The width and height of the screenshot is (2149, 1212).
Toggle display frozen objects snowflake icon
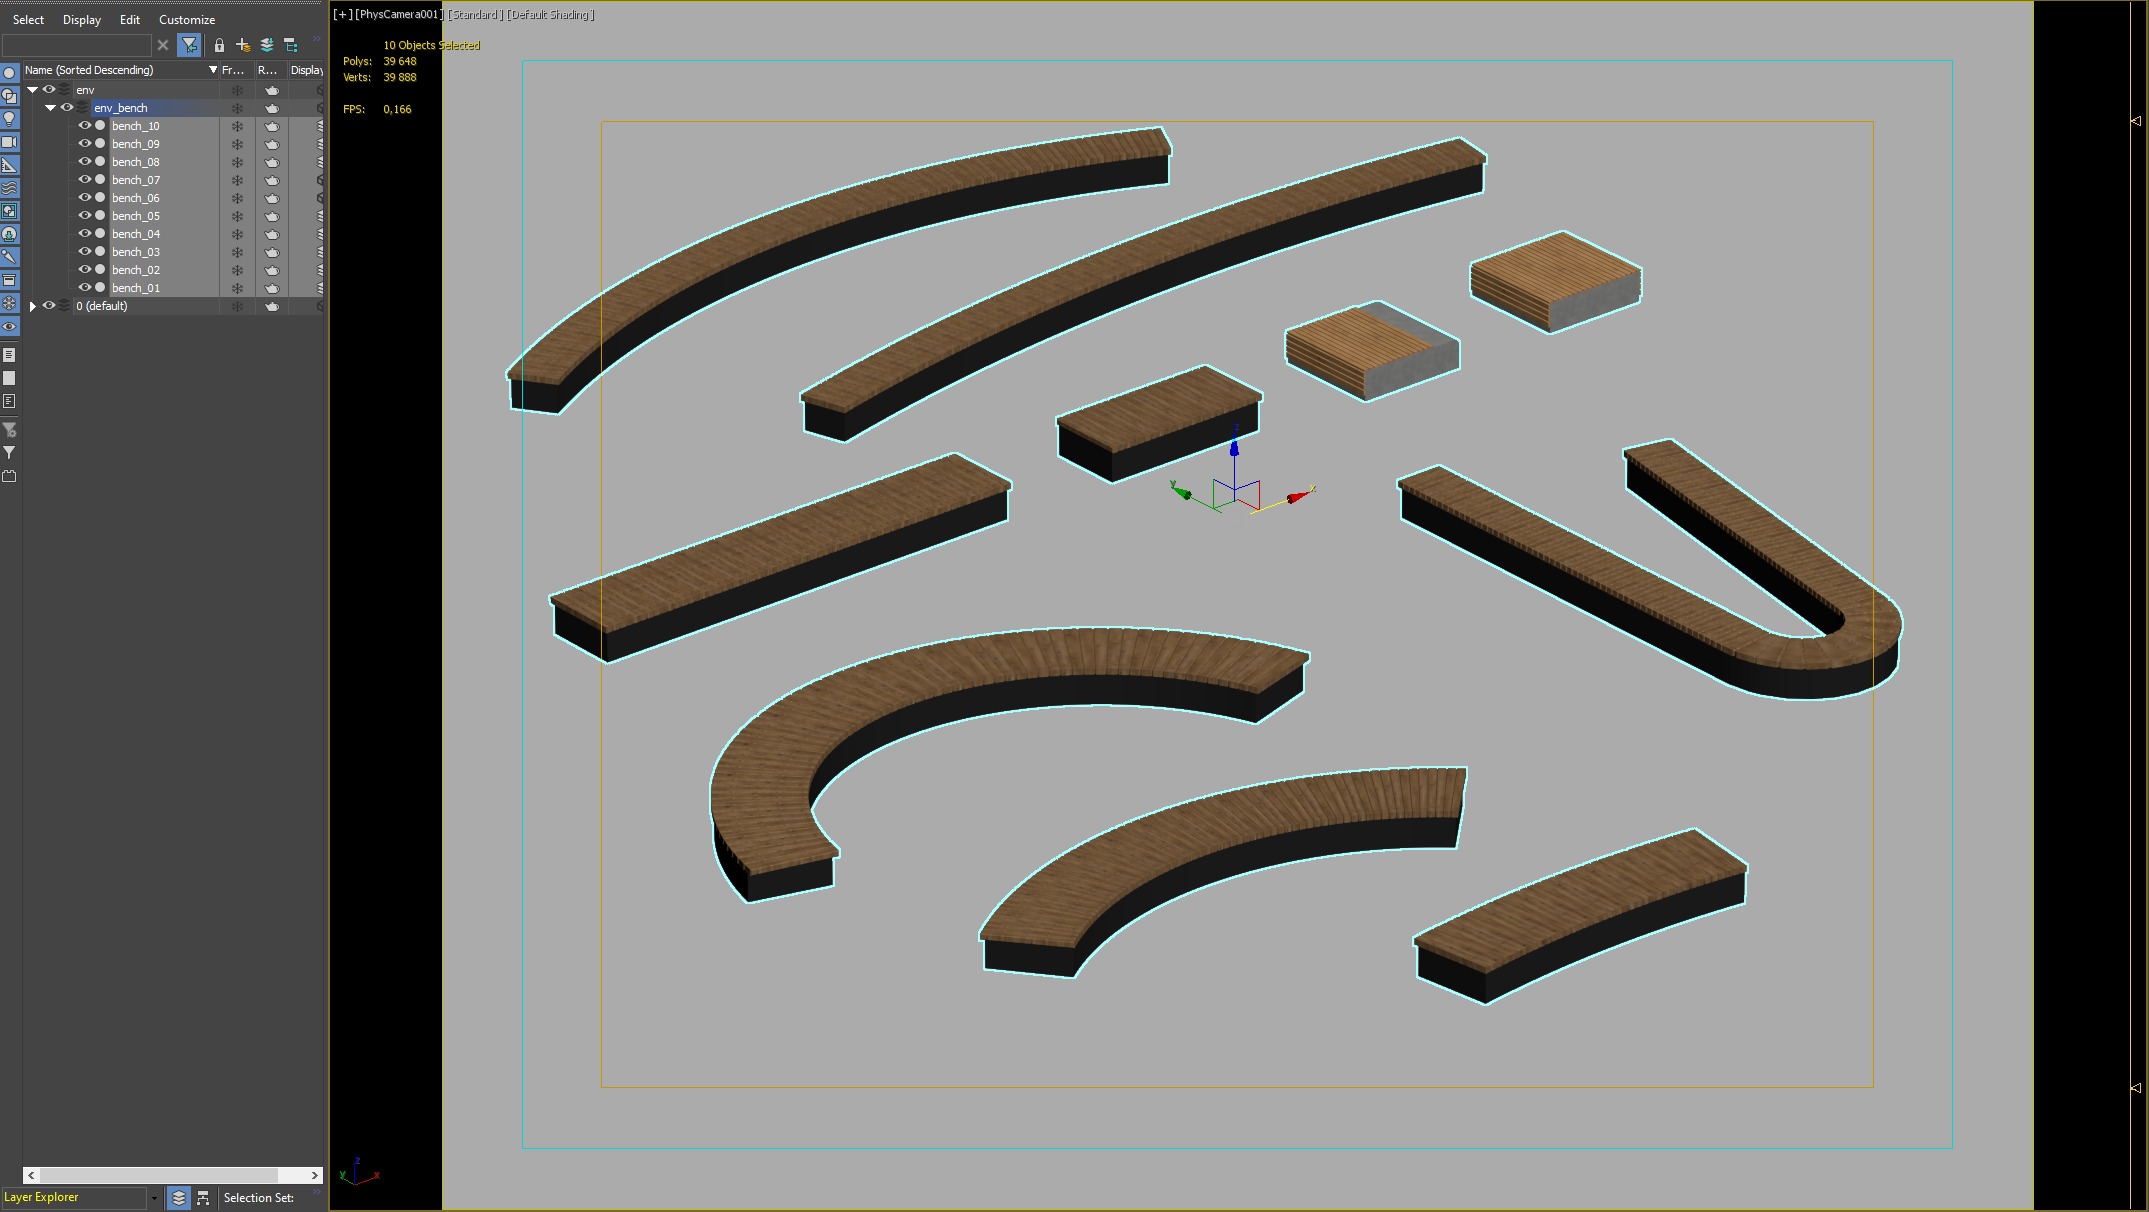(9, 303)
